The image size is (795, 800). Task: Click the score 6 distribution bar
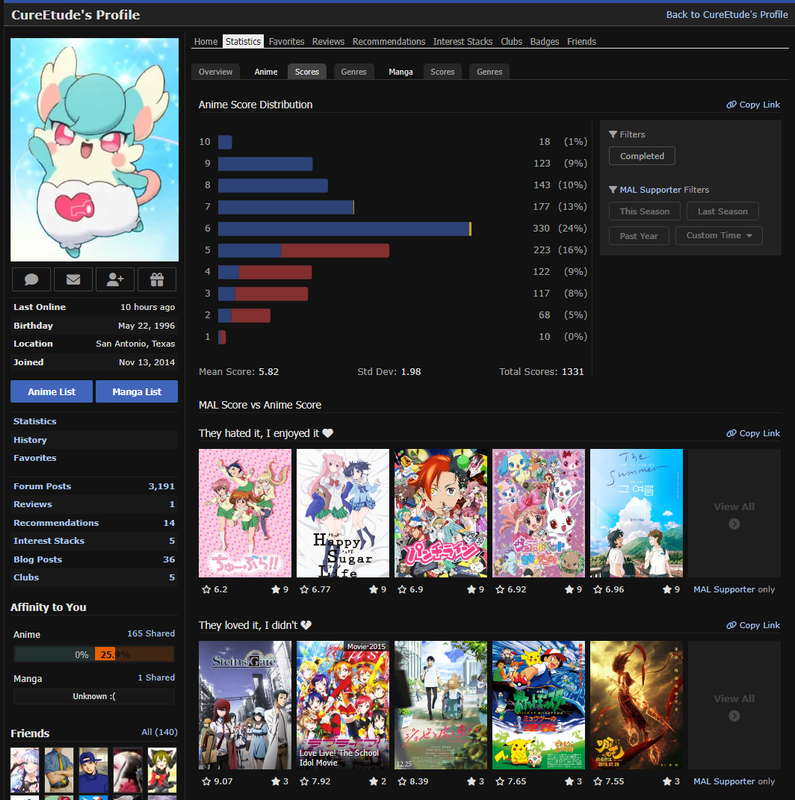coord(344,229)
